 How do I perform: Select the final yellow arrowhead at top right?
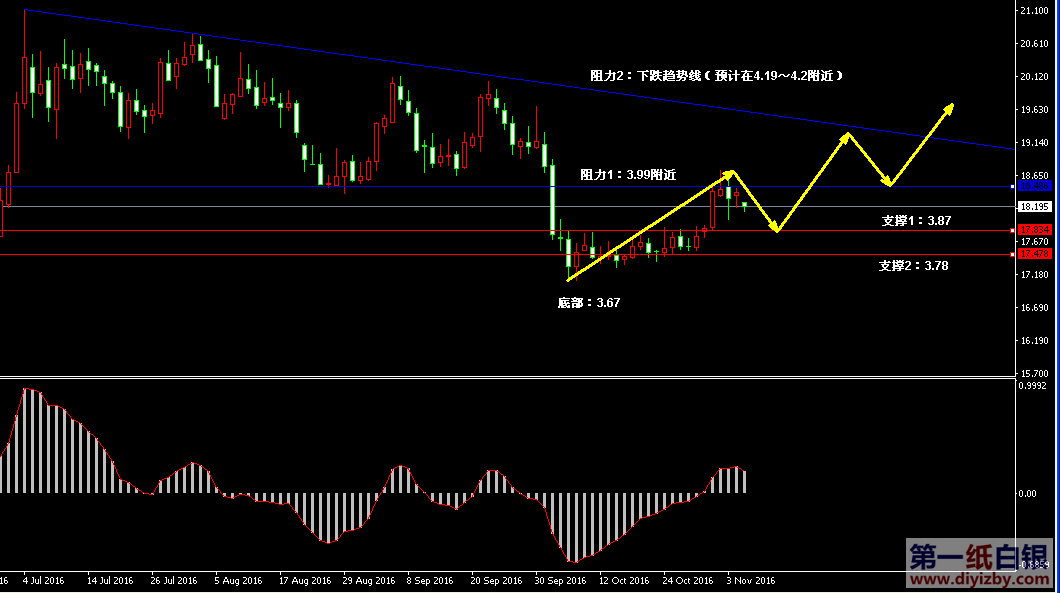coord(948,108)
